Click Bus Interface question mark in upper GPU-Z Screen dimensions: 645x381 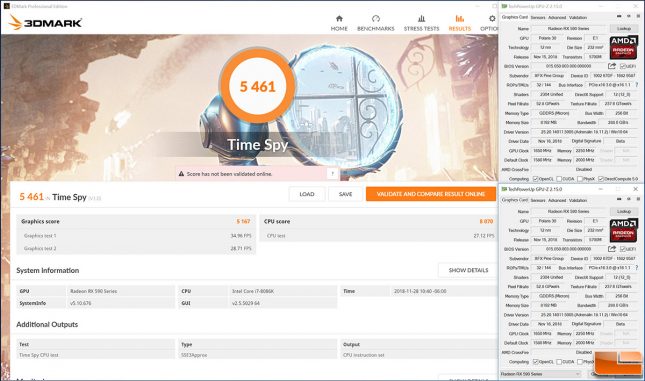point(637,85)
